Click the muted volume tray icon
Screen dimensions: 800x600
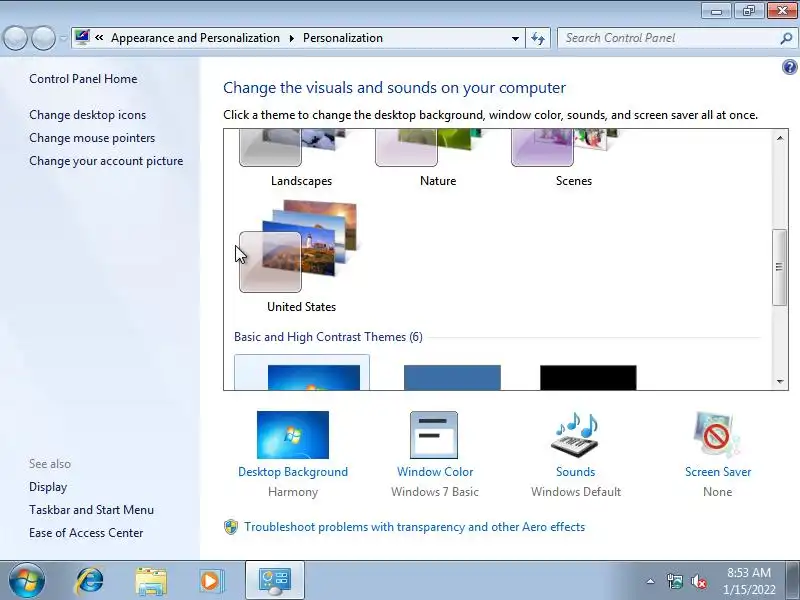tap(698, 582)
